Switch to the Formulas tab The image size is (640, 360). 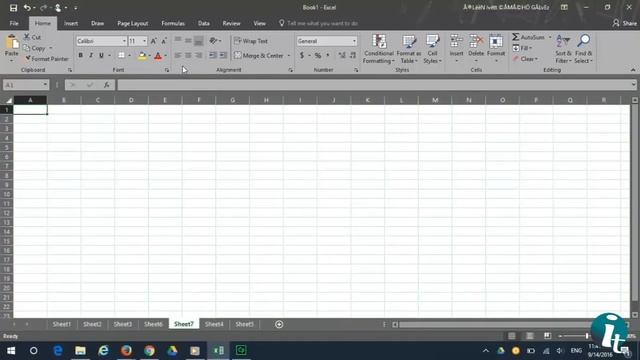click(173, 23)
